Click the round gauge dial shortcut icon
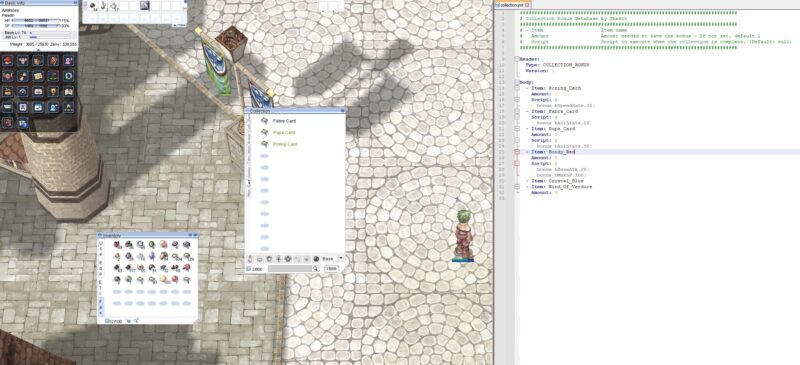 pyautogui.click(x=22, y=91)
